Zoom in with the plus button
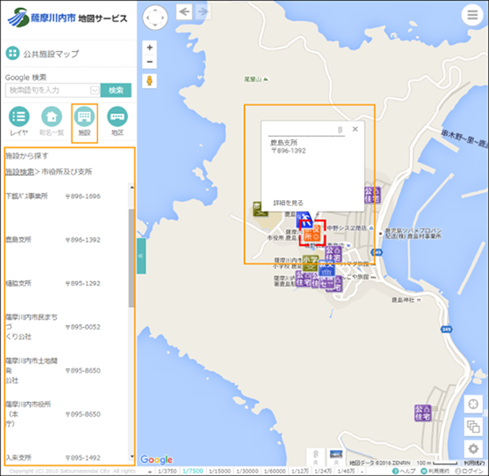 tap(150, 47)
